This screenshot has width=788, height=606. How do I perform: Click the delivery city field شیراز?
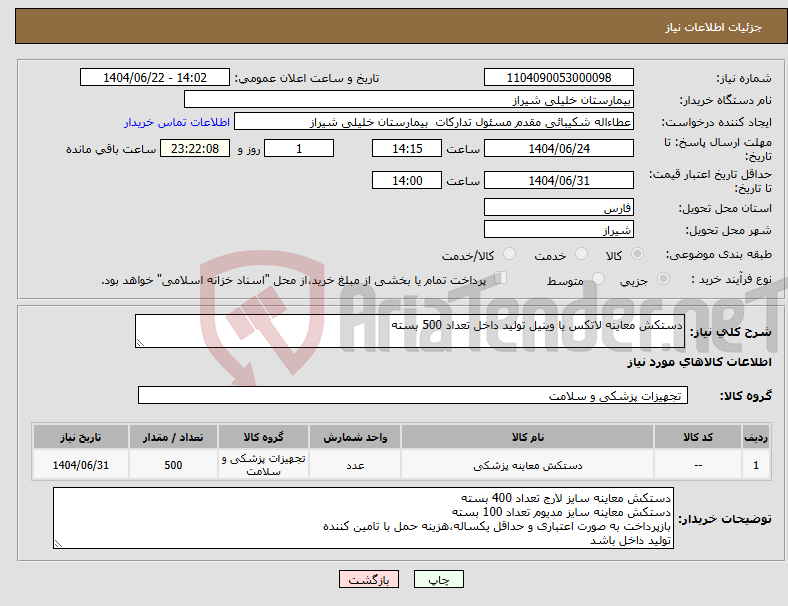(x=558, y=230)
